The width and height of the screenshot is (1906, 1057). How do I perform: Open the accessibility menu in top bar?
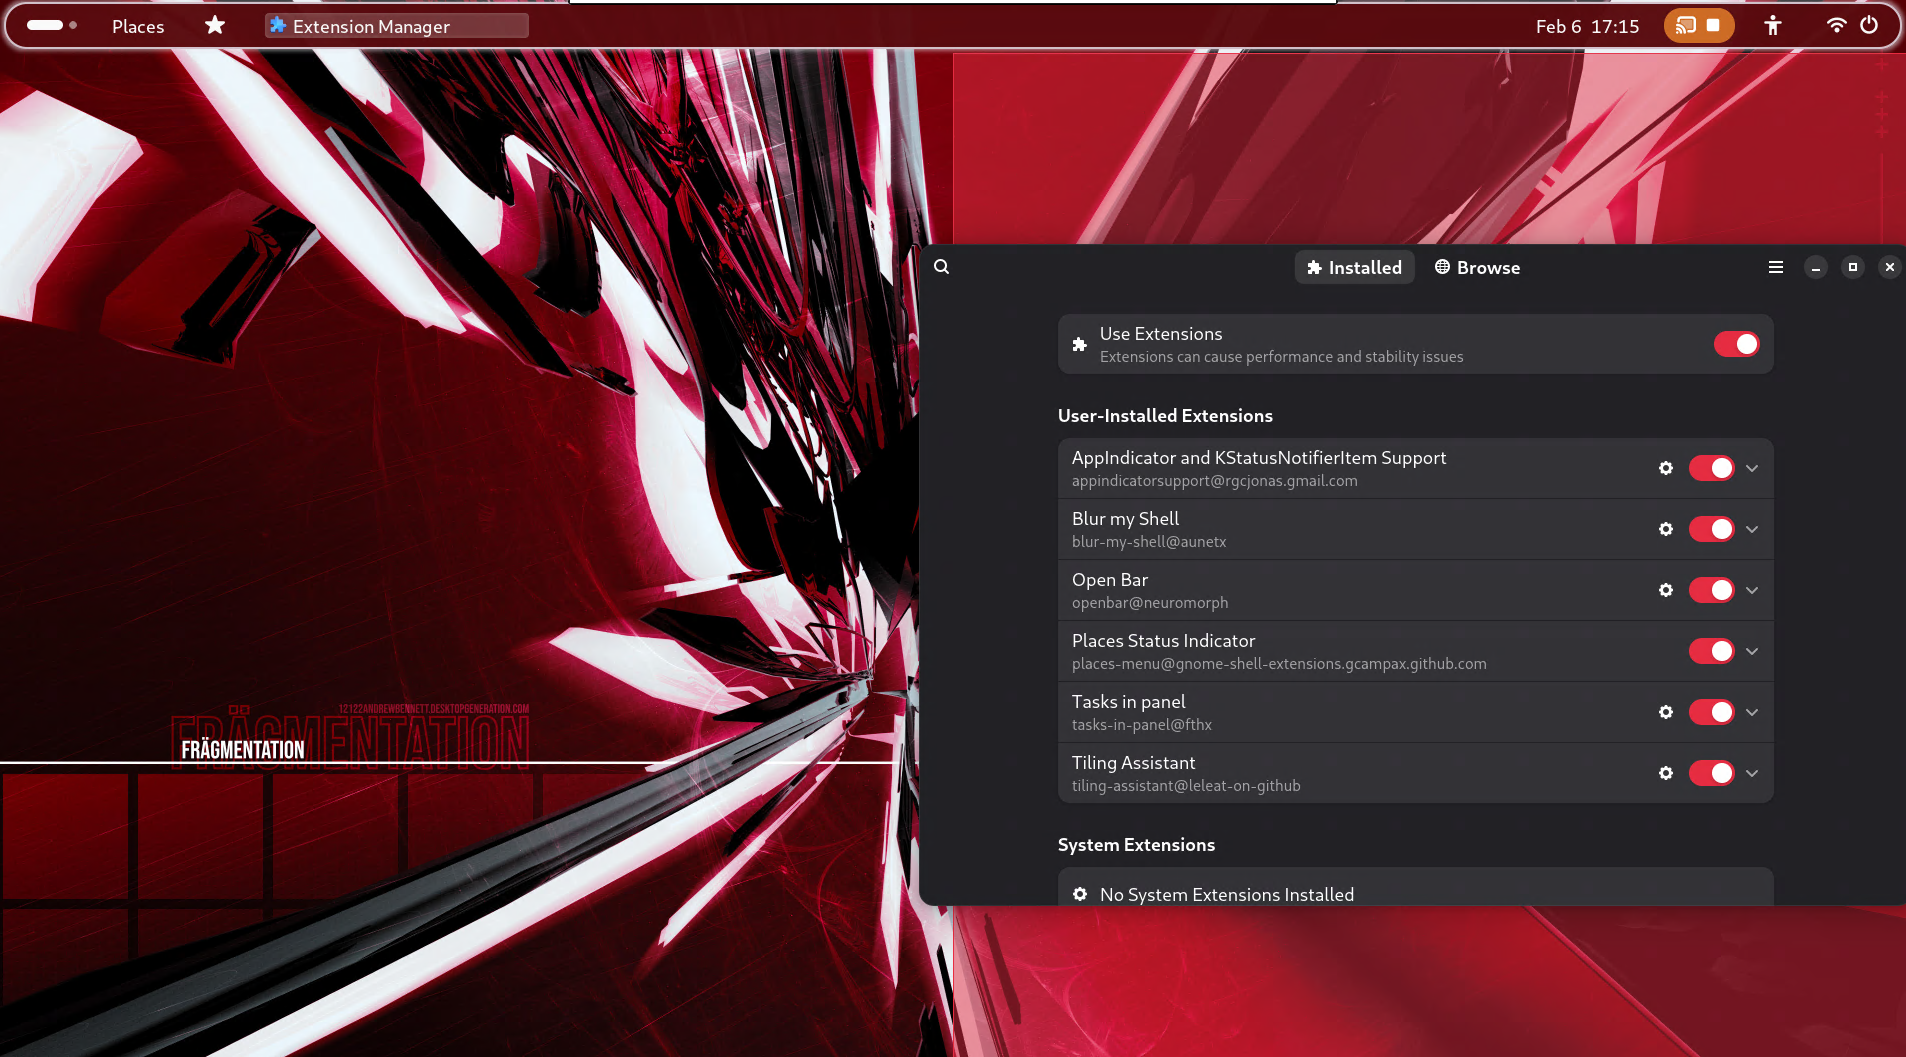click(x=1773, y=26)
